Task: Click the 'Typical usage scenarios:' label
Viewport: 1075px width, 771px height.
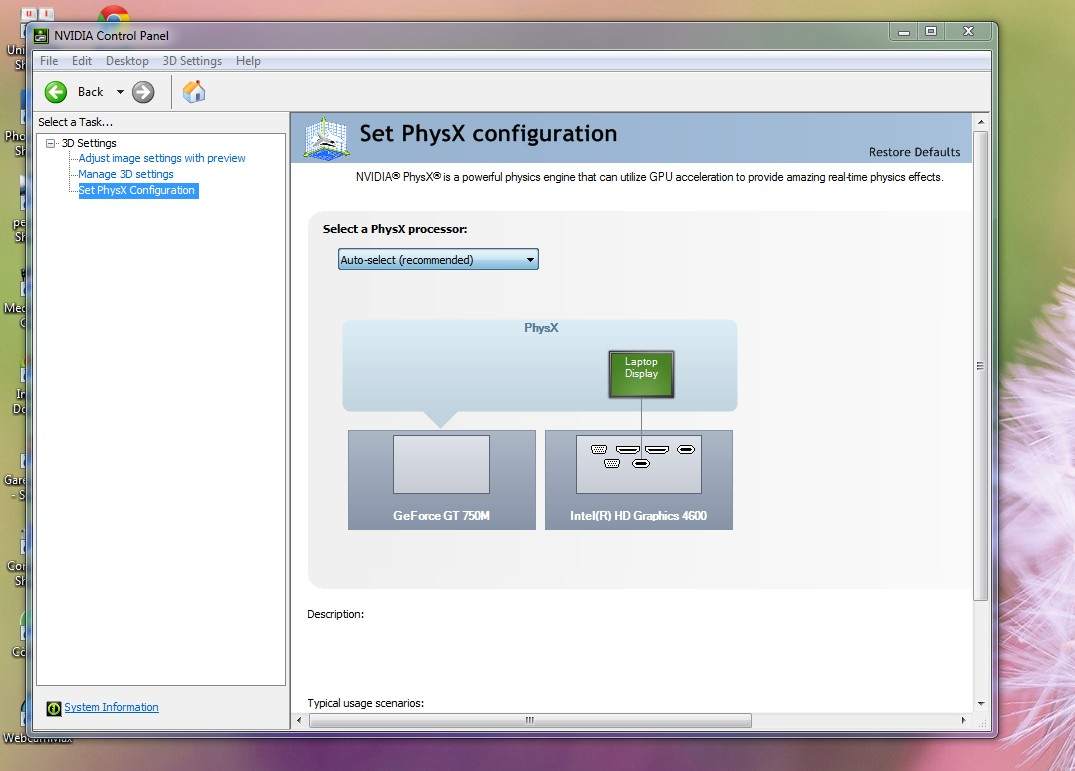Action: [x=365, y=703]
